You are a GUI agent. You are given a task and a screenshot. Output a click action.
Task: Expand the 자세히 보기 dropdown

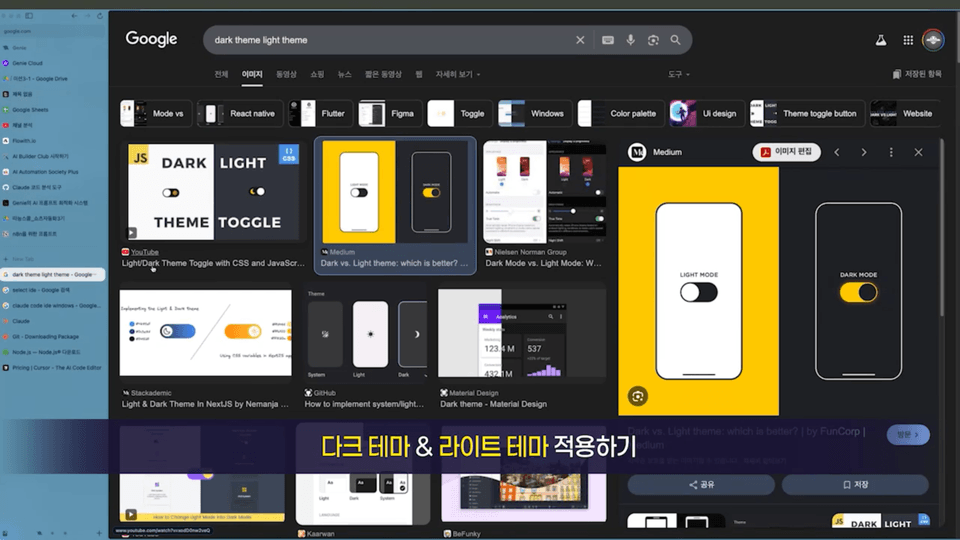457,74
